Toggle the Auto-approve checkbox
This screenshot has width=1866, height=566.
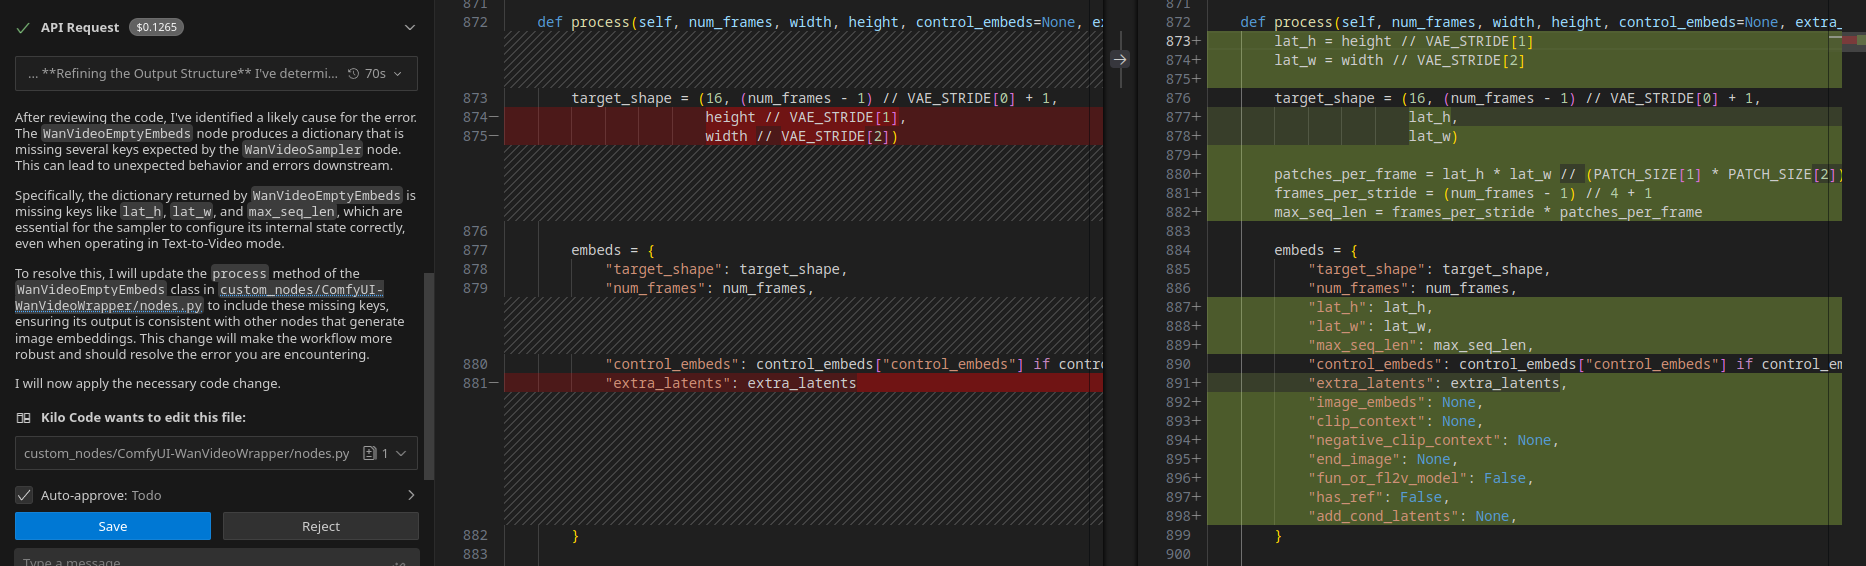point(24,495)
